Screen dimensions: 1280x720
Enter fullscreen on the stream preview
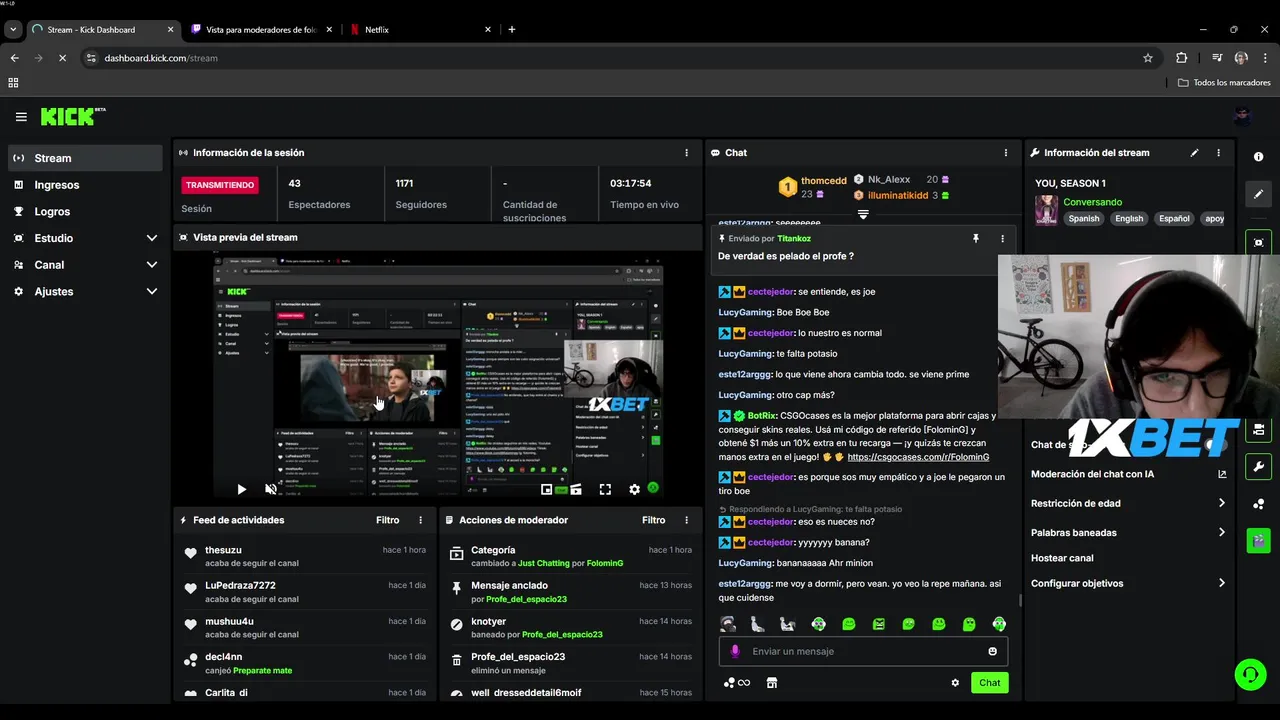605,489
